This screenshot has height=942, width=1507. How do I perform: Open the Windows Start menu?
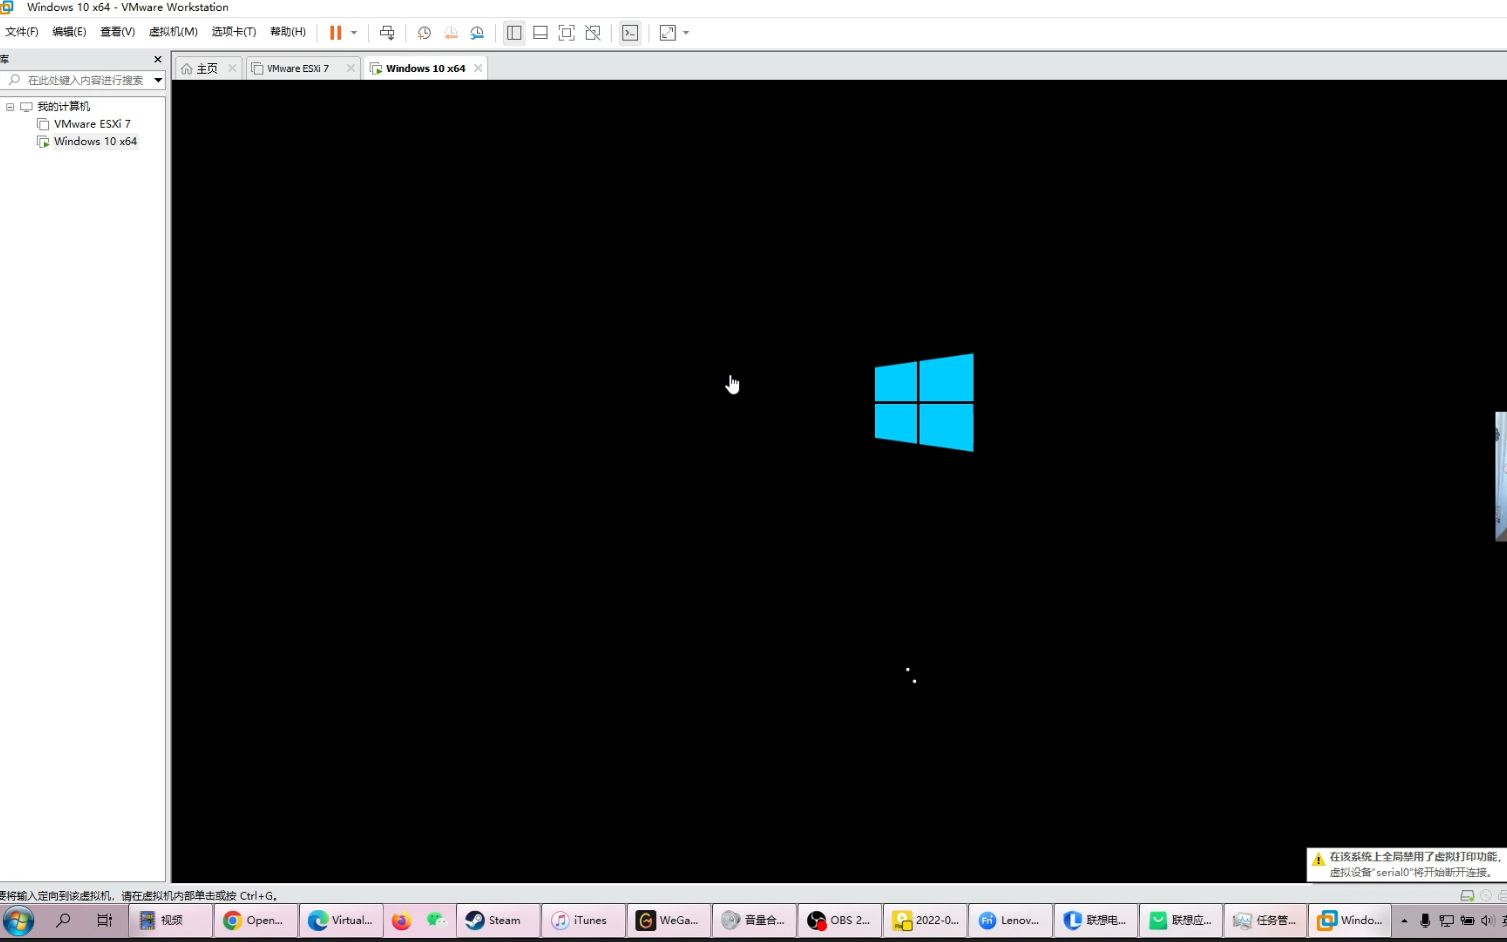tap(18, 920)
